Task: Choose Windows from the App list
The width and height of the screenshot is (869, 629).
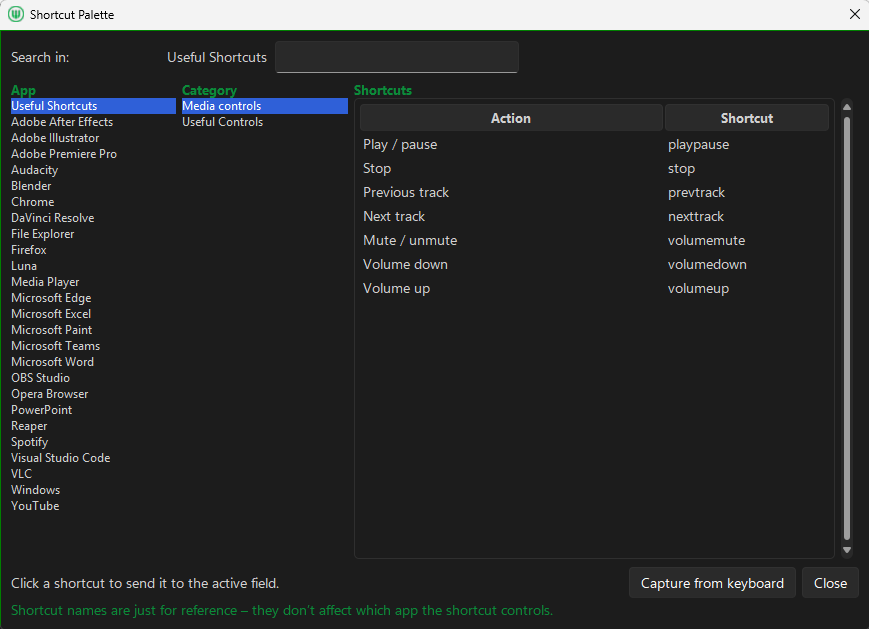Action: click(x=35, y=492)
